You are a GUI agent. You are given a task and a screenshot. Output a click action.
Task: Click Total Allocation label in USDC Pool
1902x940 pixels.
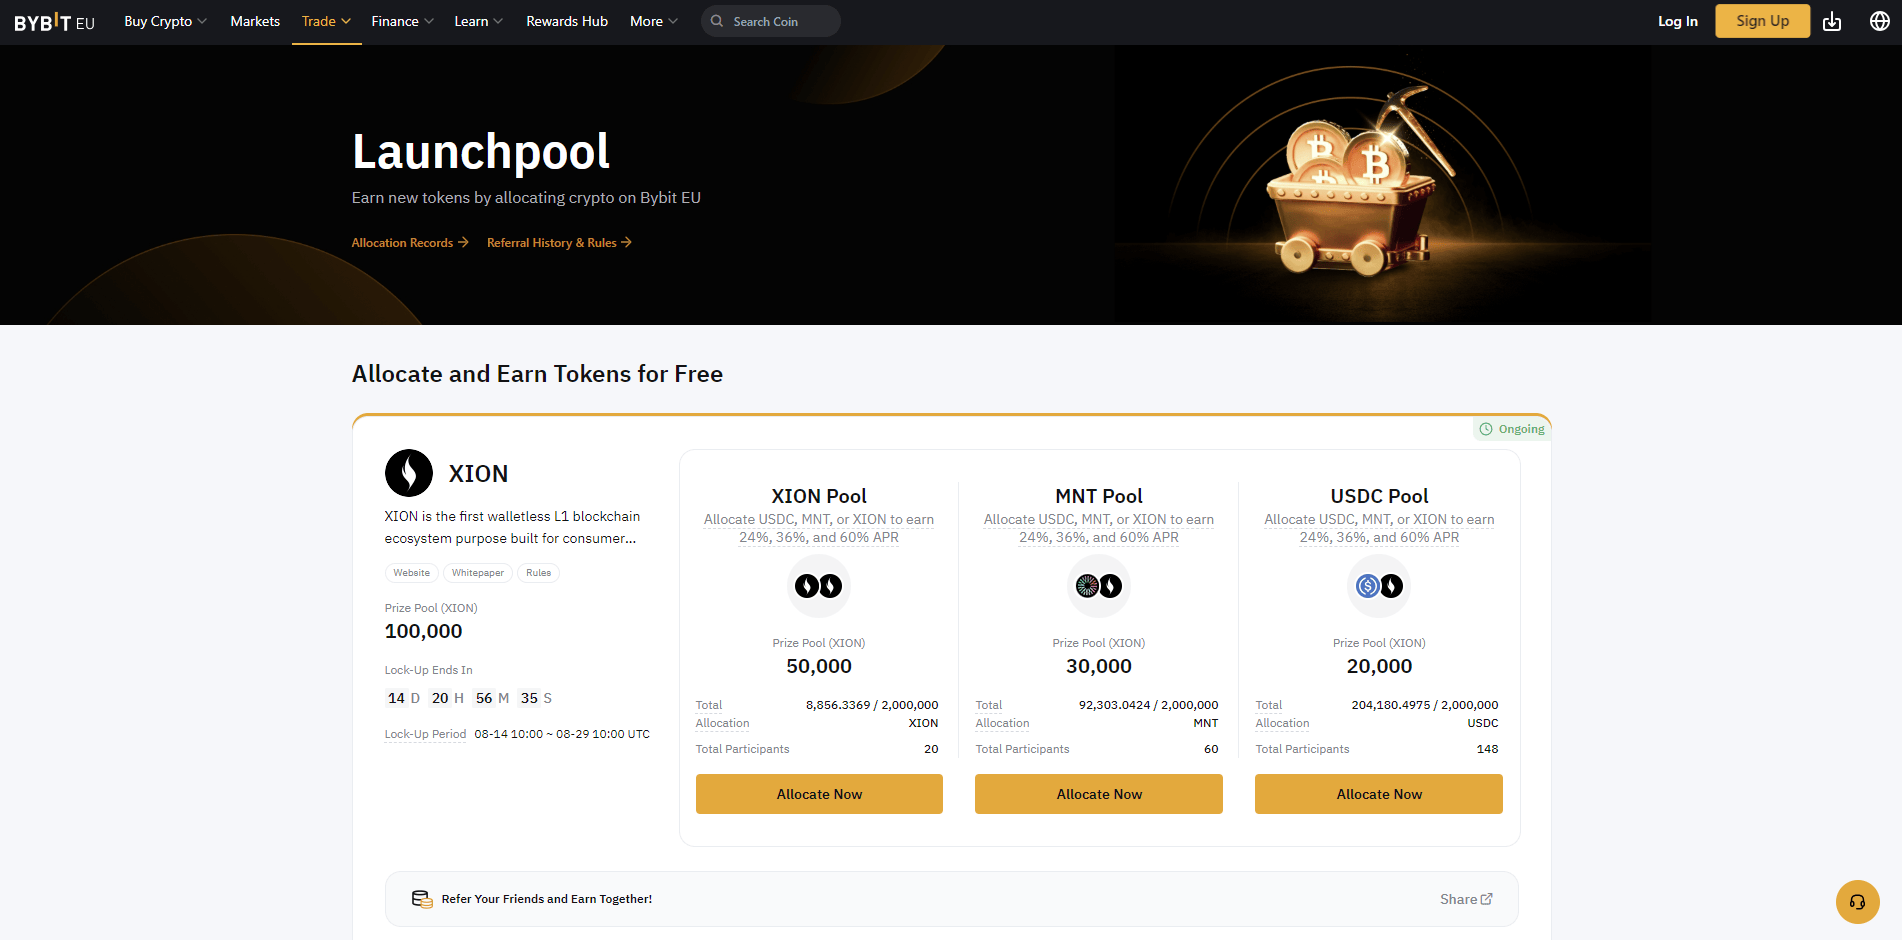coord(1282,714)
